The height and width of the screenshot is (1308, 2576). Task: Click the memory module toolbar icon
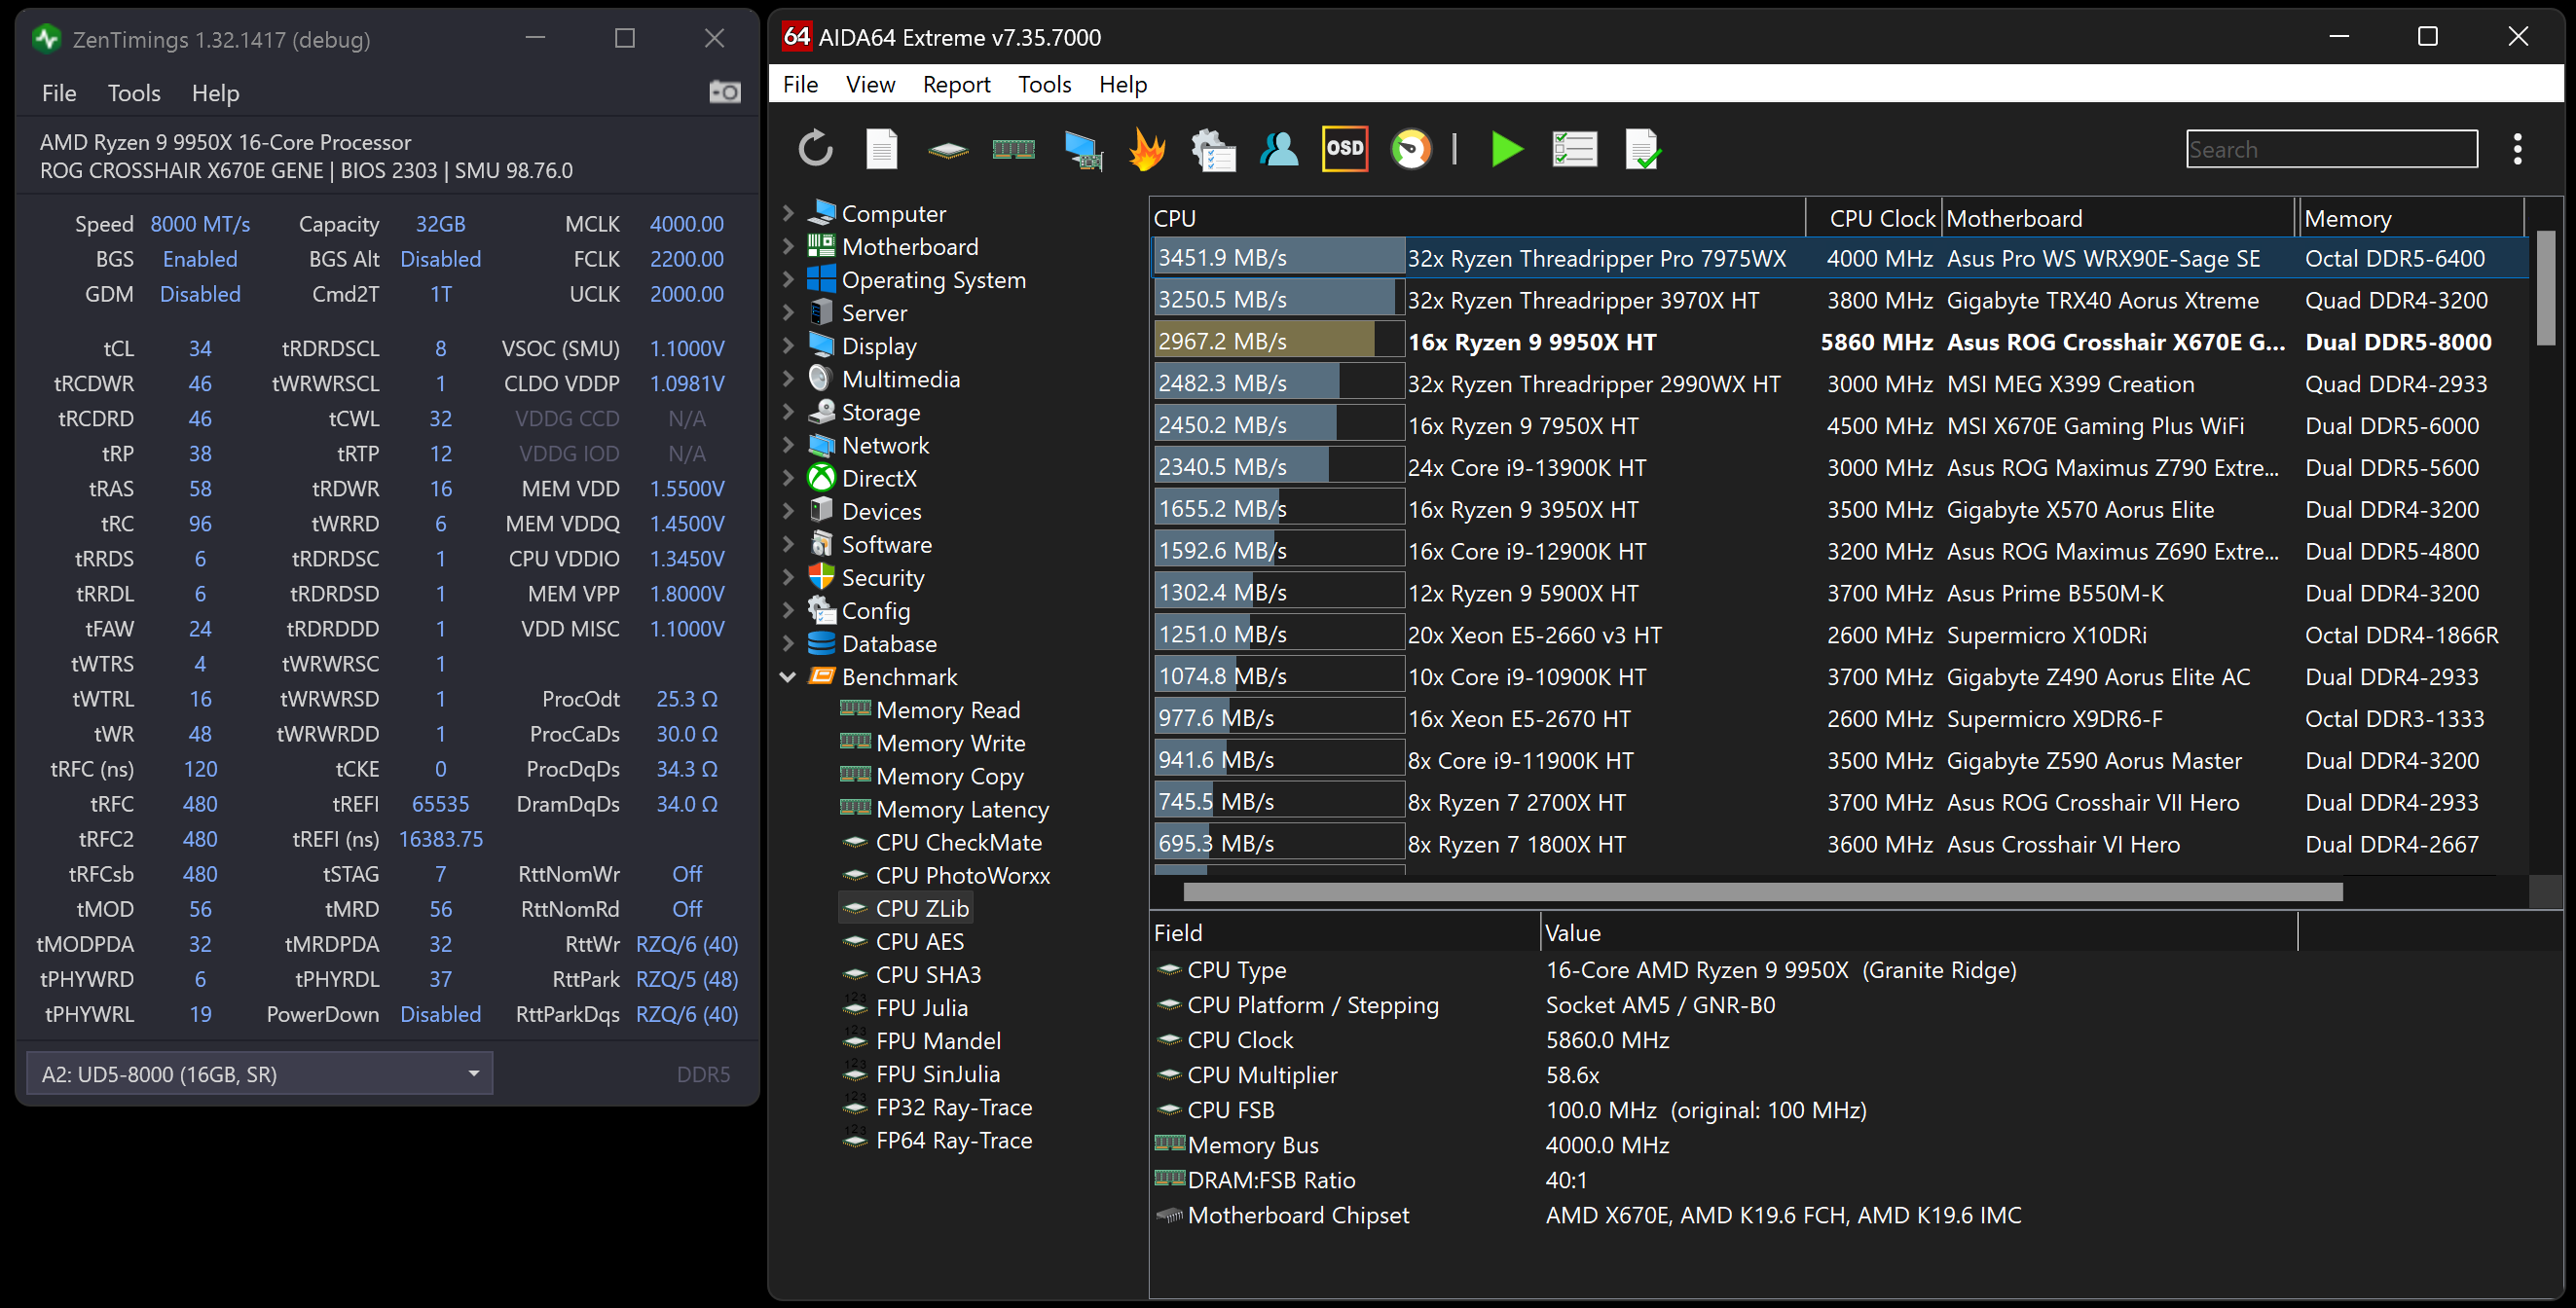click(1013, 149)
